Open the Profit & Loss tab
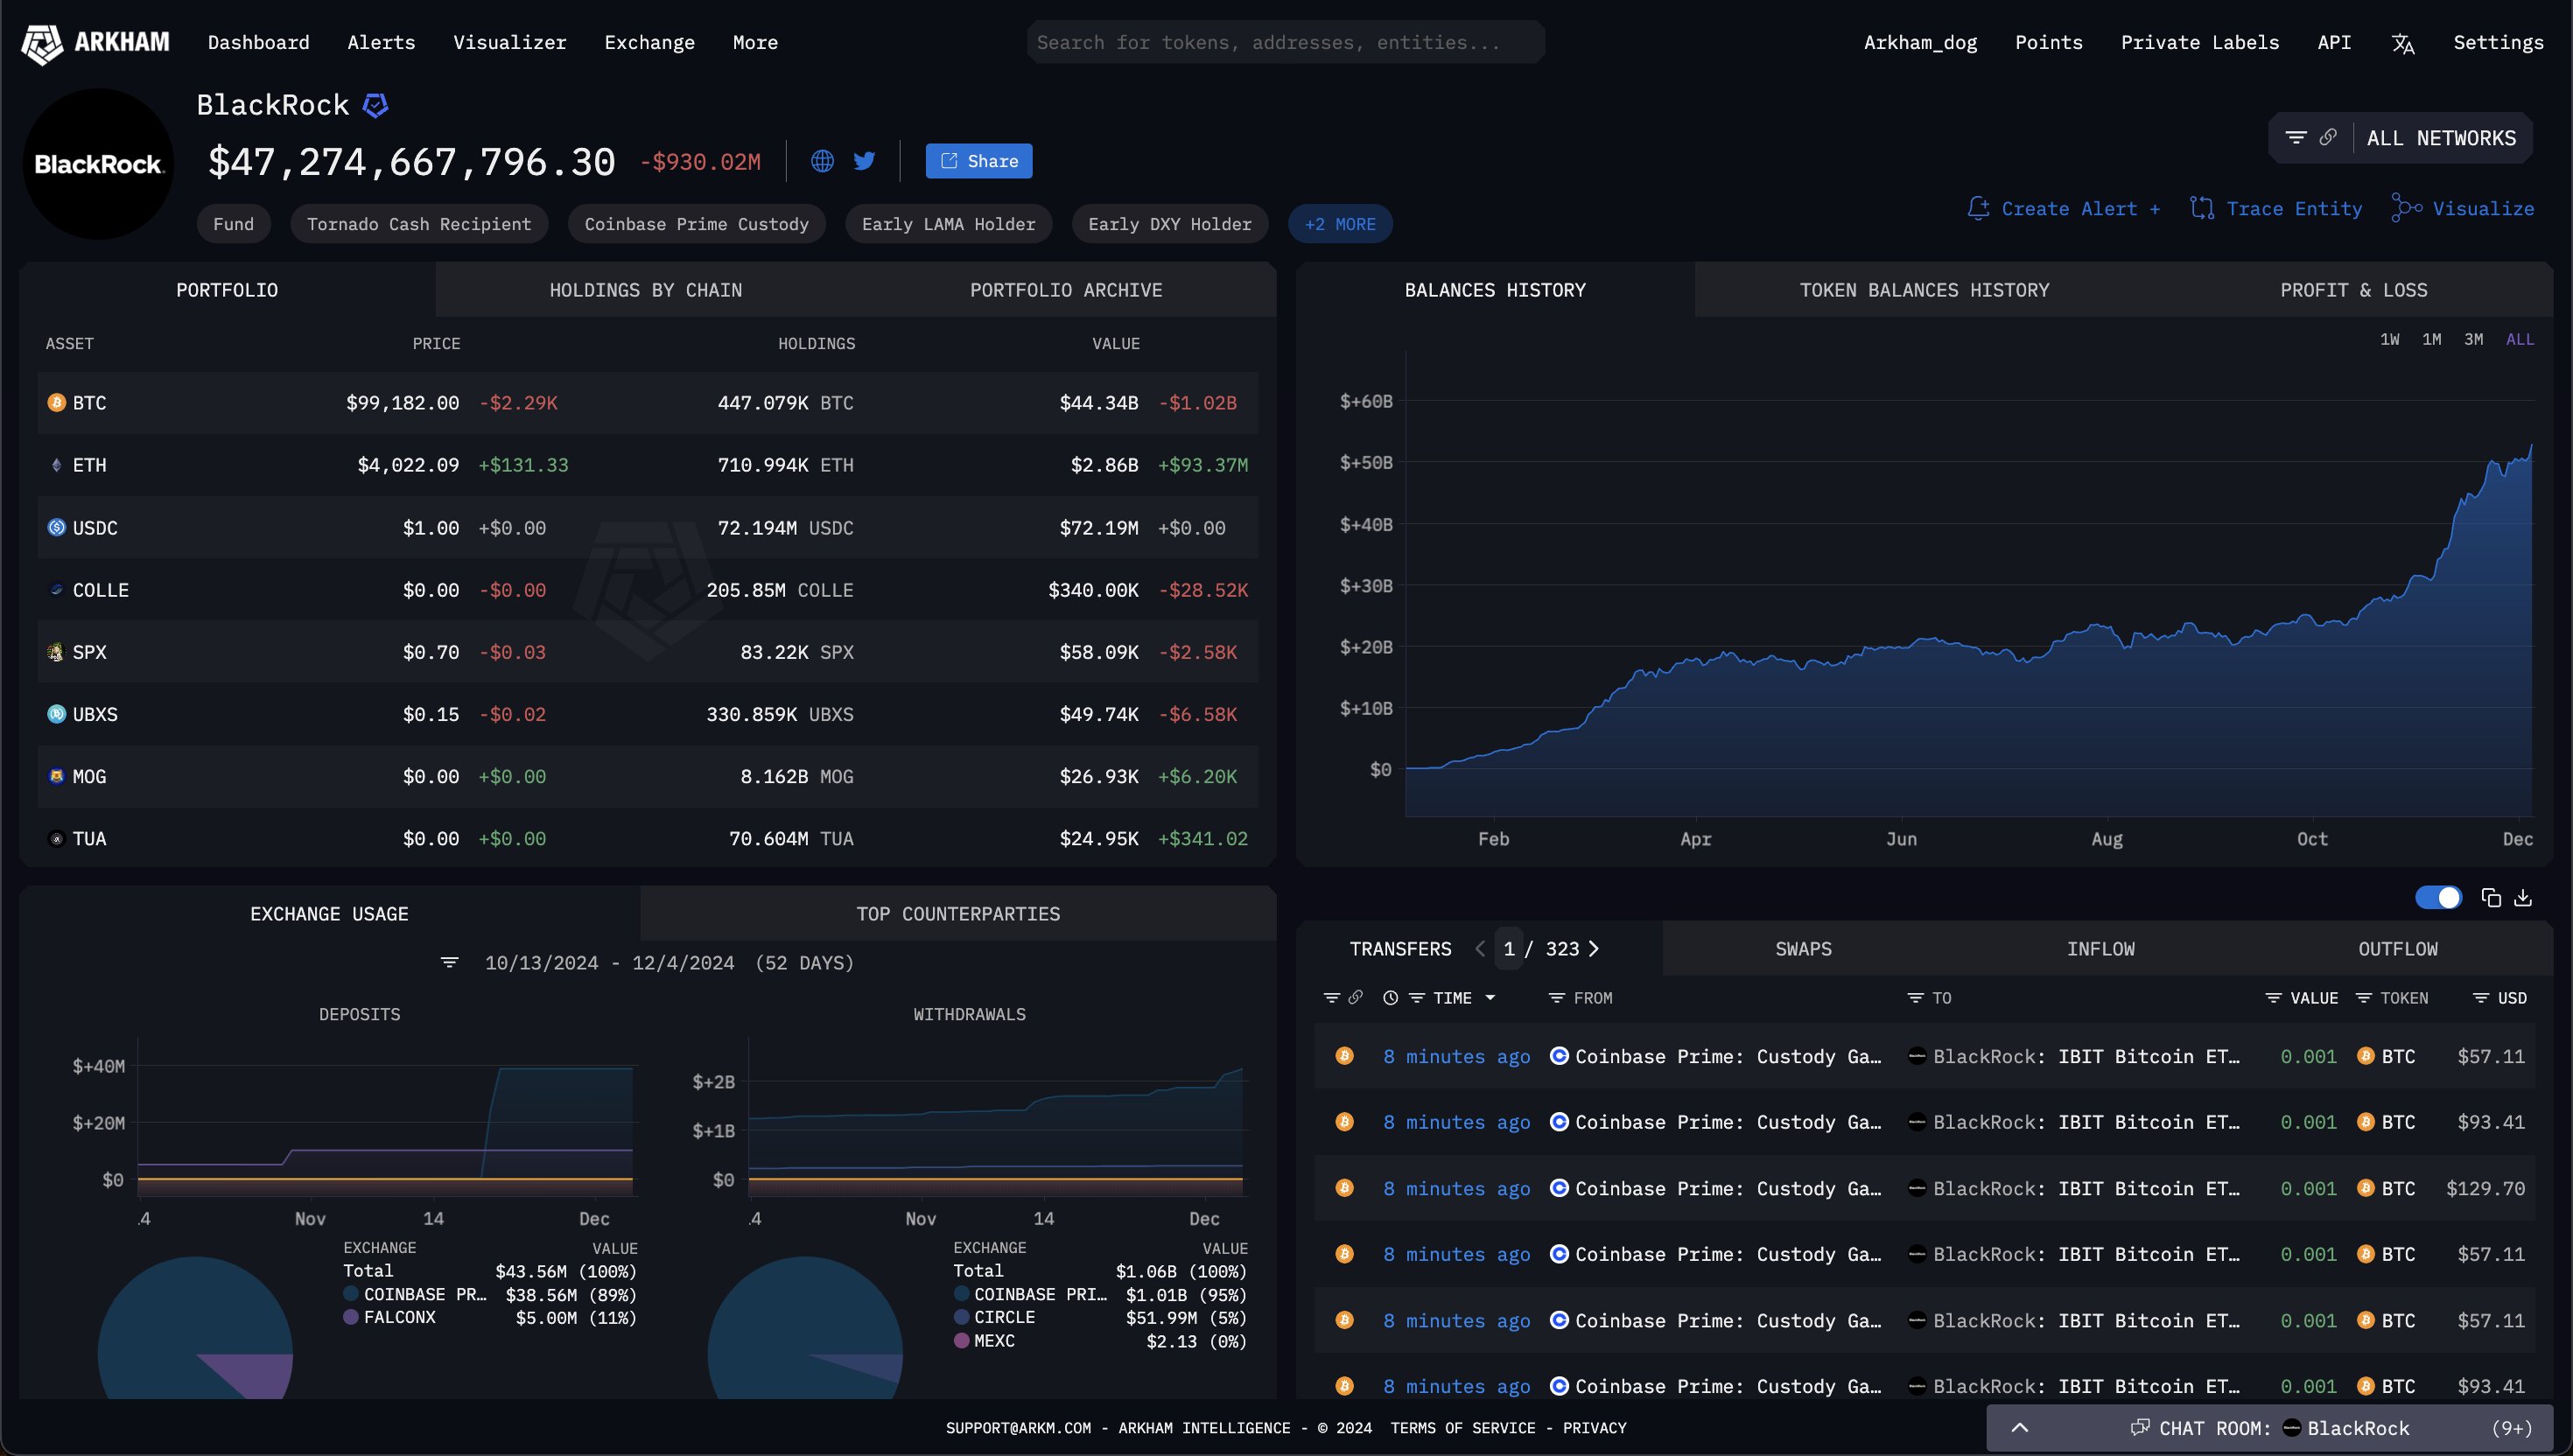This screenshot has width=2573, height=1456. [2353, 290]
